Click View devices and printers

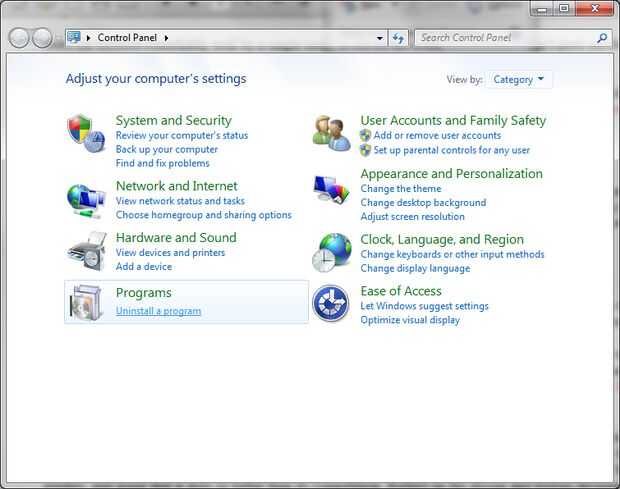170,253
